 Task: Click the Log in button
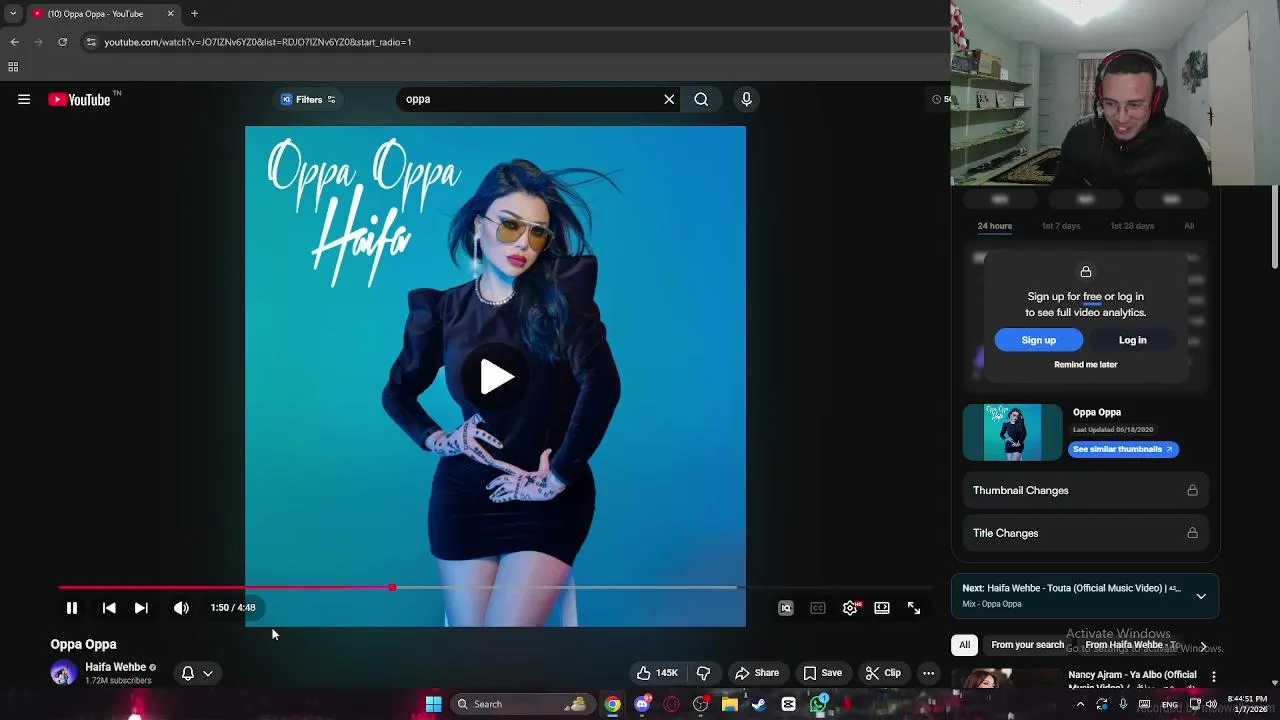click(1132, 340)
